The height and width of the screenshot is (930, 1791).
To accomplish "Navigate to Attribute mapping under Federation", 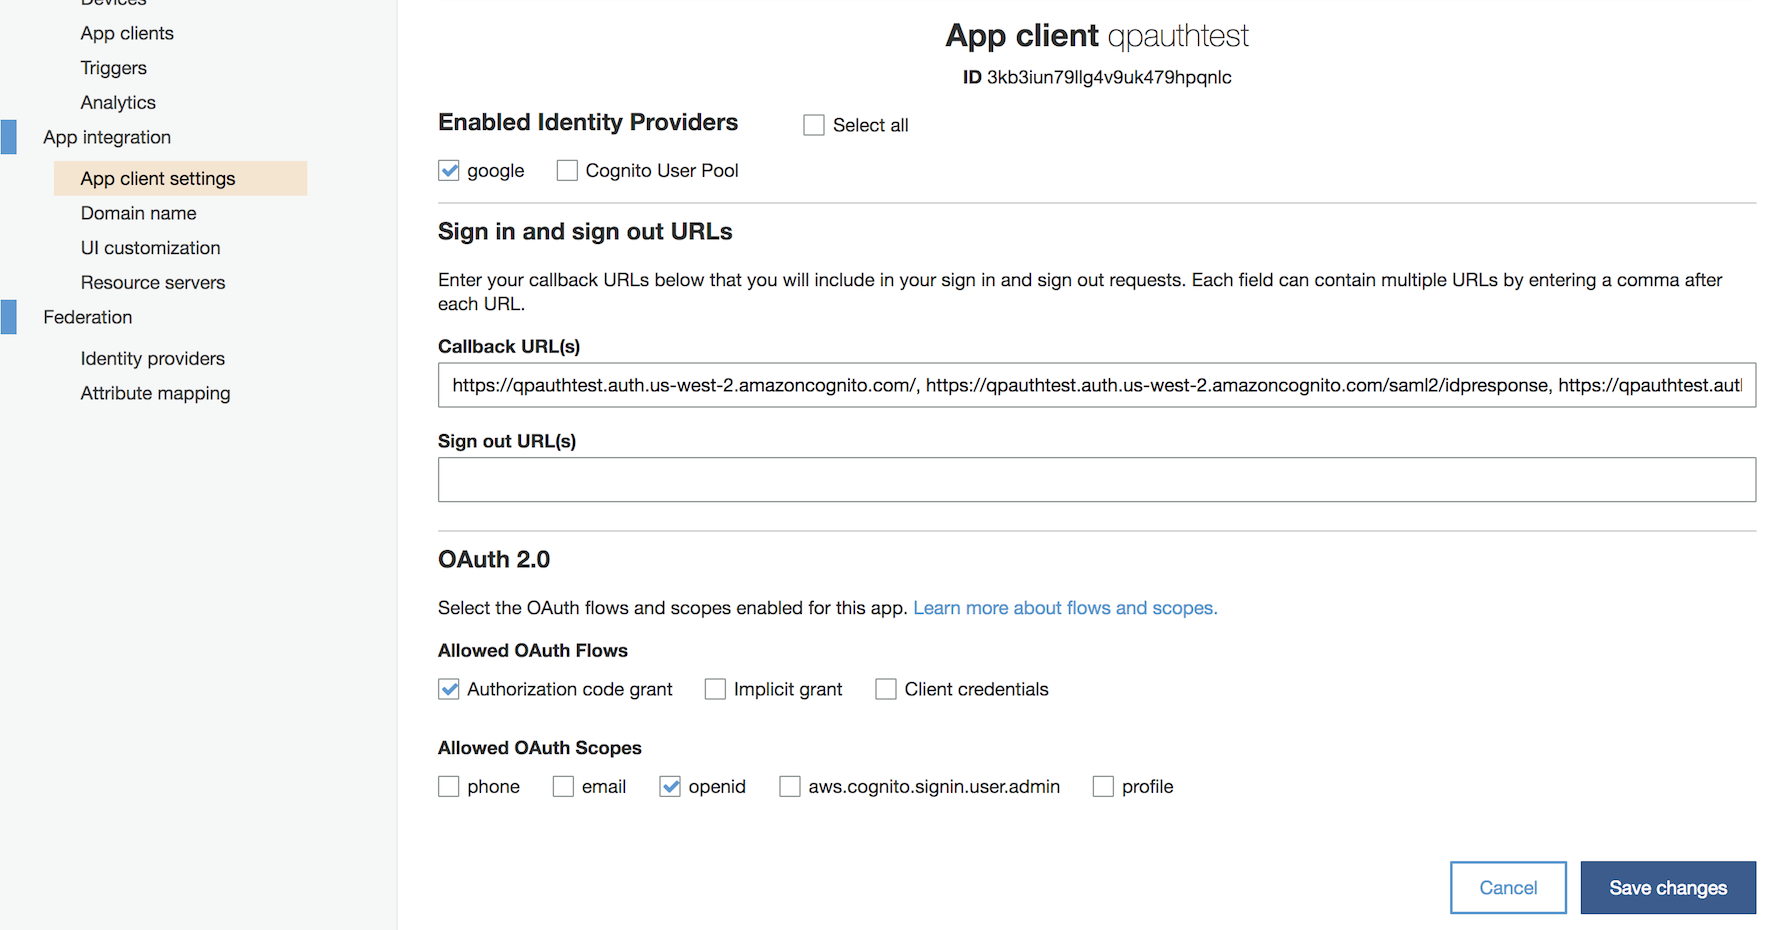I will [155, 392].
